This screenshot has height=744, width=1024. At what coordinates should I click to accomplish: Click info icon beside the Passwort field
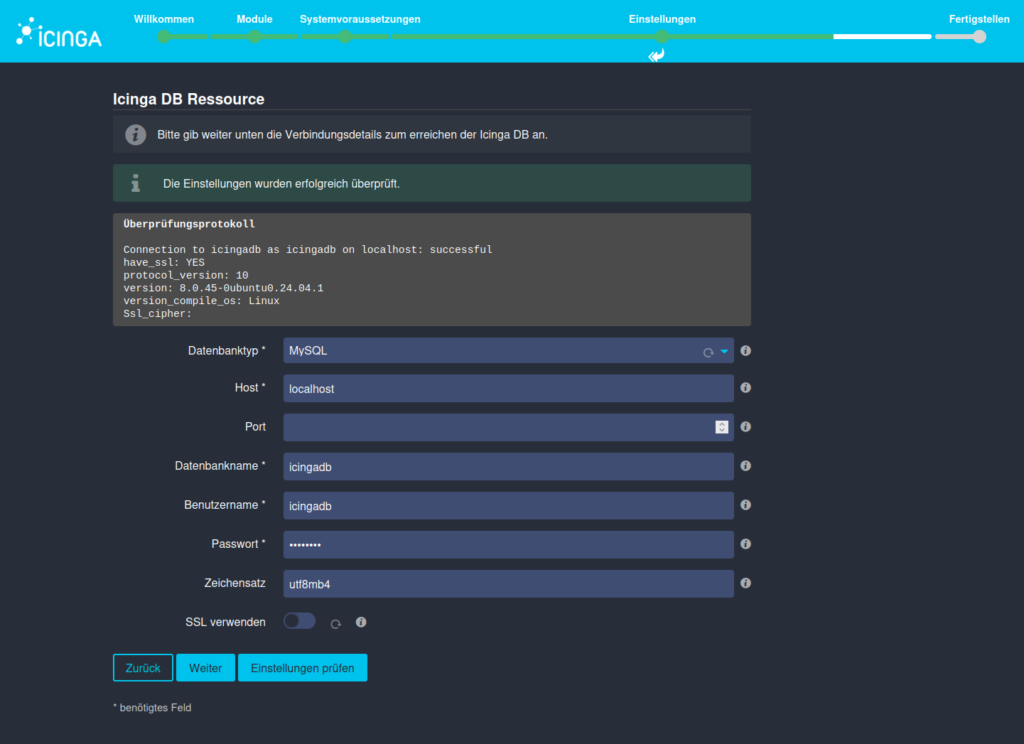click(746, 544)
